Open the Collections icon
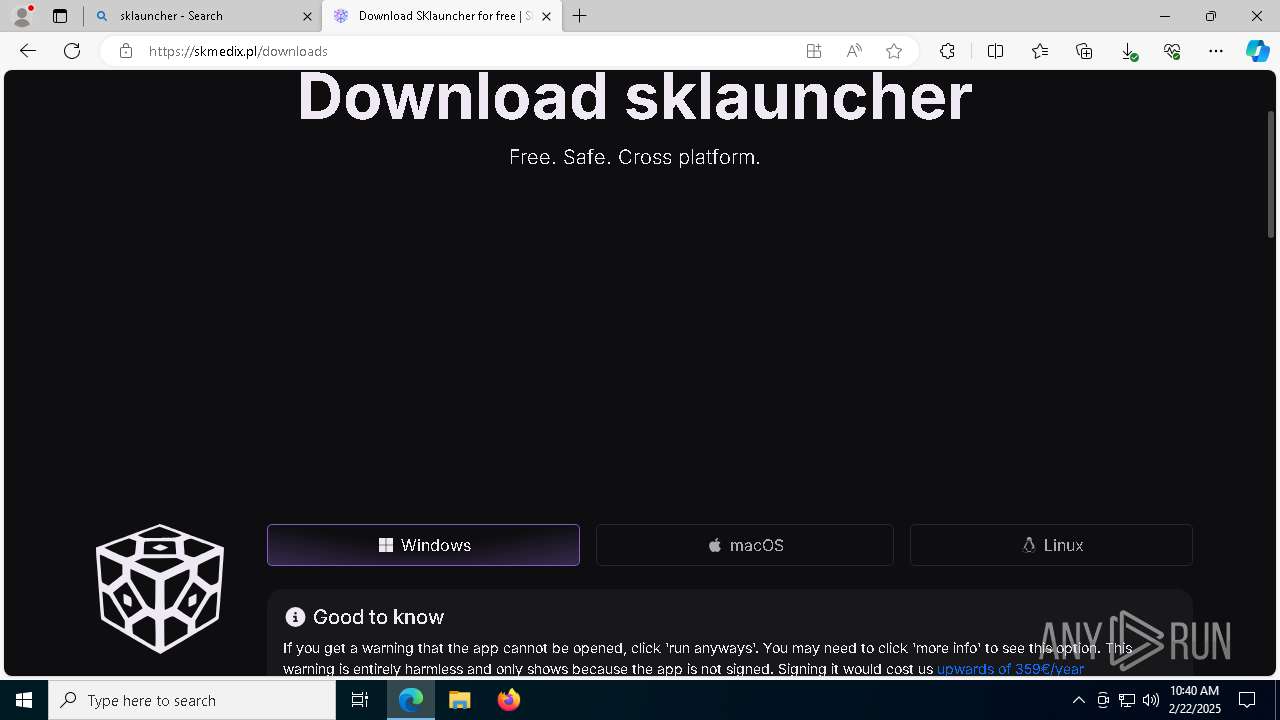 (x=1084, y=51)
